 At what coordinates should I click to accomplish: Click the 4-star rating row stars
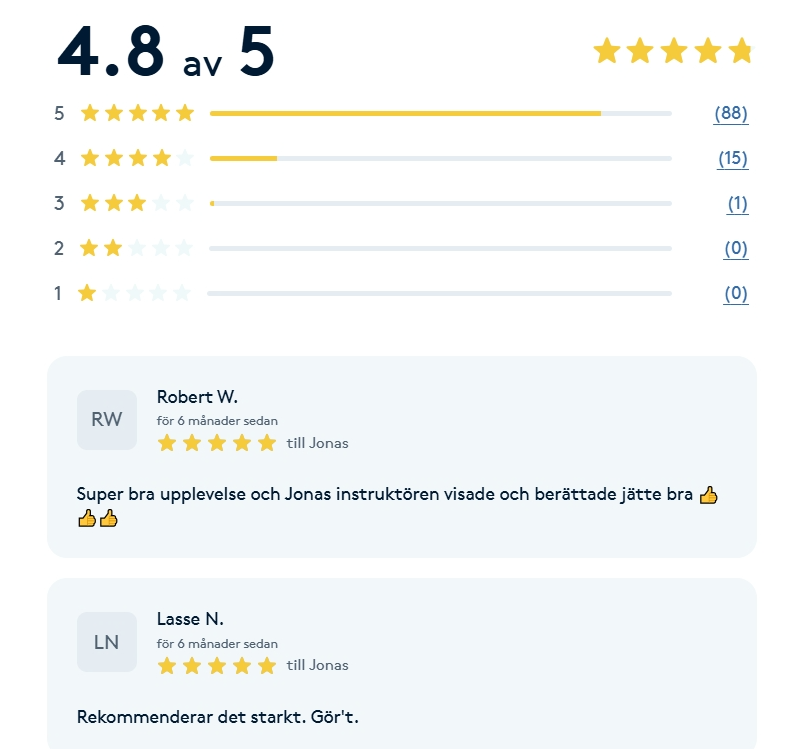[137, 158]
